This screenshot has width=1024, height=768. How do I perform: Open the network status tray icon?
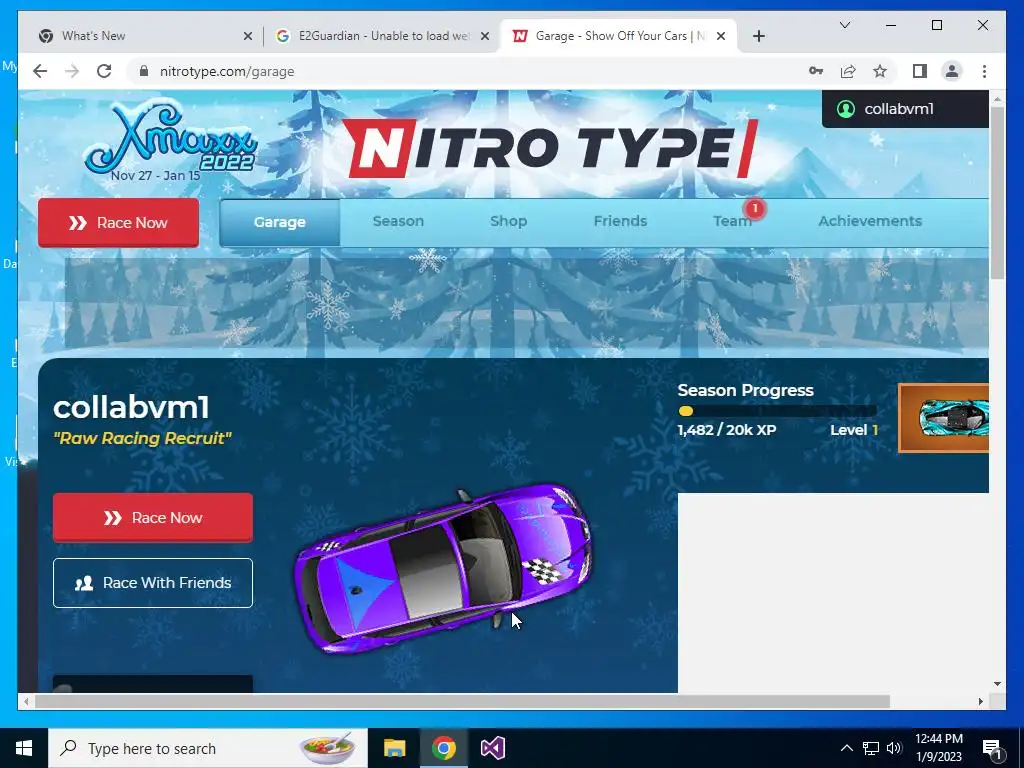click(x=871, y=748)
